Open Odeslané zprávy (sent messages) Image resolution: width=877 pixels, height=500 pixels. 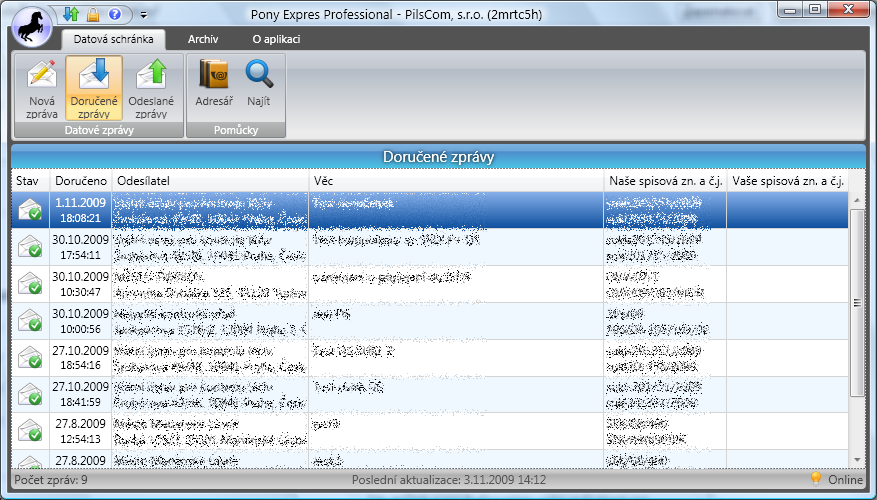coord(151,88)
